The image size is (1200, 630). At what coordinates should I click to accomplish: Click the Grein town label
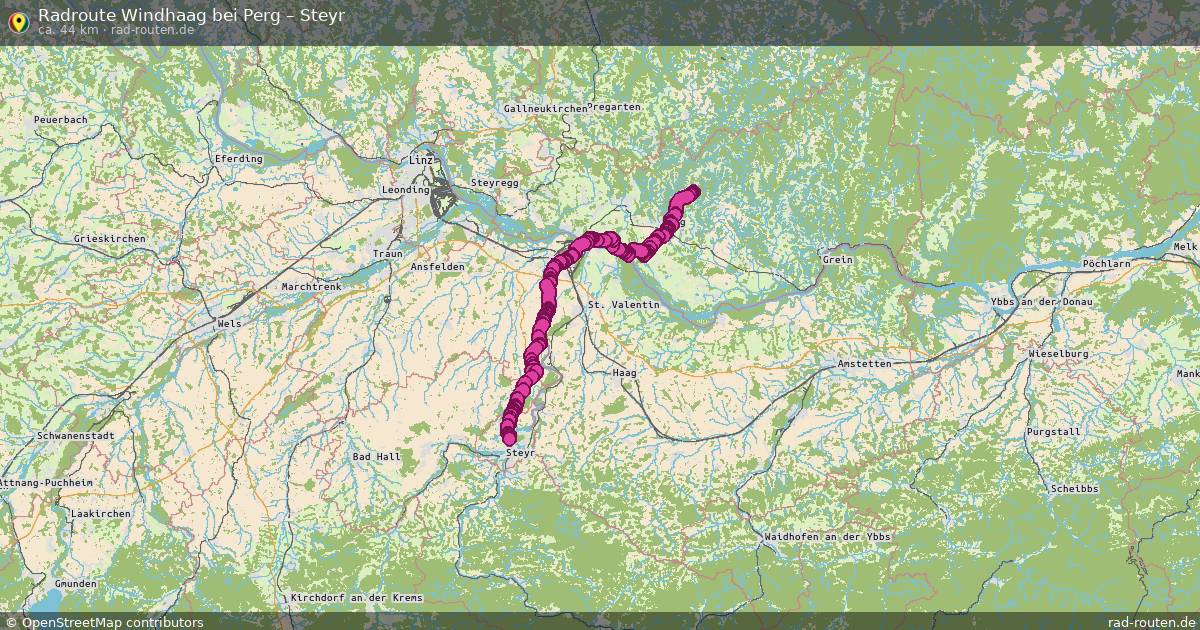[x=837, y=260]
